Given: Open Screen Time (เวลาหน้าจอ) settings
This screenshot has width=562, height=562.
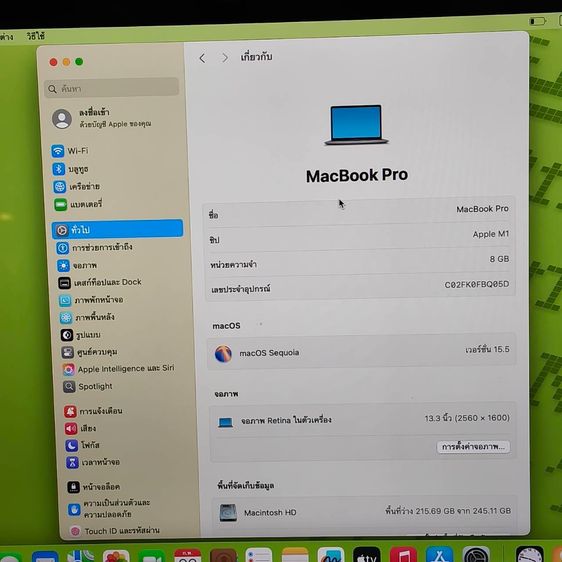Looking at the screenshot, I should tap(93, 462).
